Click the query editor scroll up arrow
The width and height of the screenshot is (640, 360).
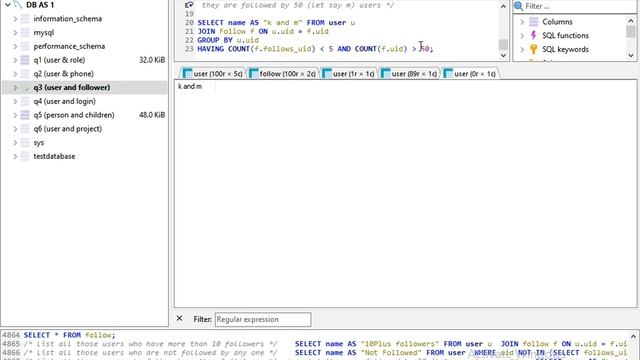coord(503,7)
